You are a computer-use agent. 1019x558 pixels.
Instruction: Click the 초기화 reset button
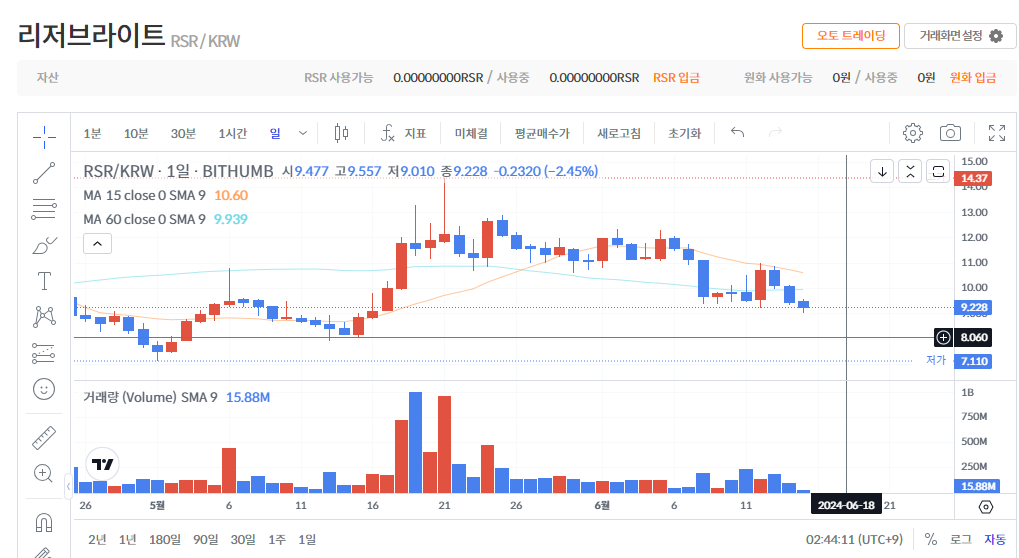pos(684,133)
